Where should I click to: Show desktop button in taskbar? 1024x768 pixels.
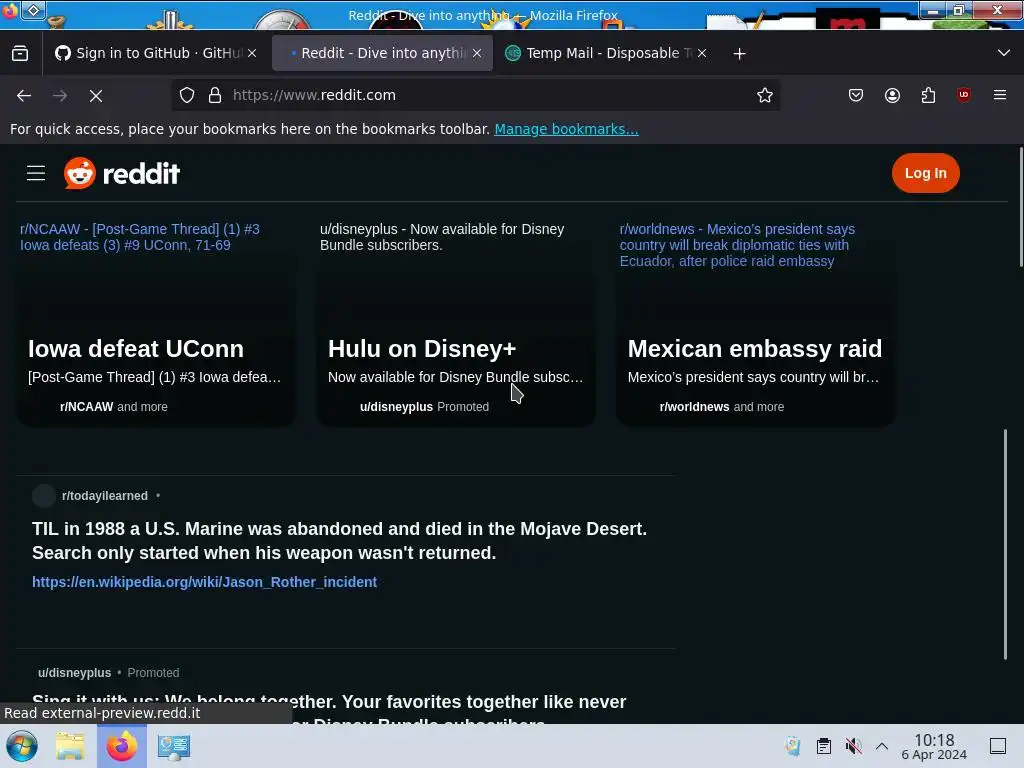(998, 746)
